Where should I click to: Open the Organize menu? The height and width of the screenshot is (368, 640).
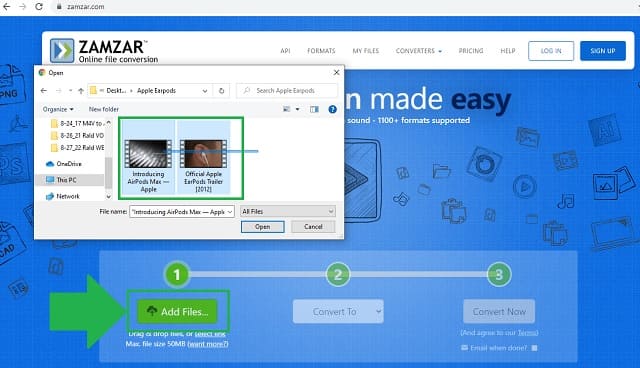58,109
